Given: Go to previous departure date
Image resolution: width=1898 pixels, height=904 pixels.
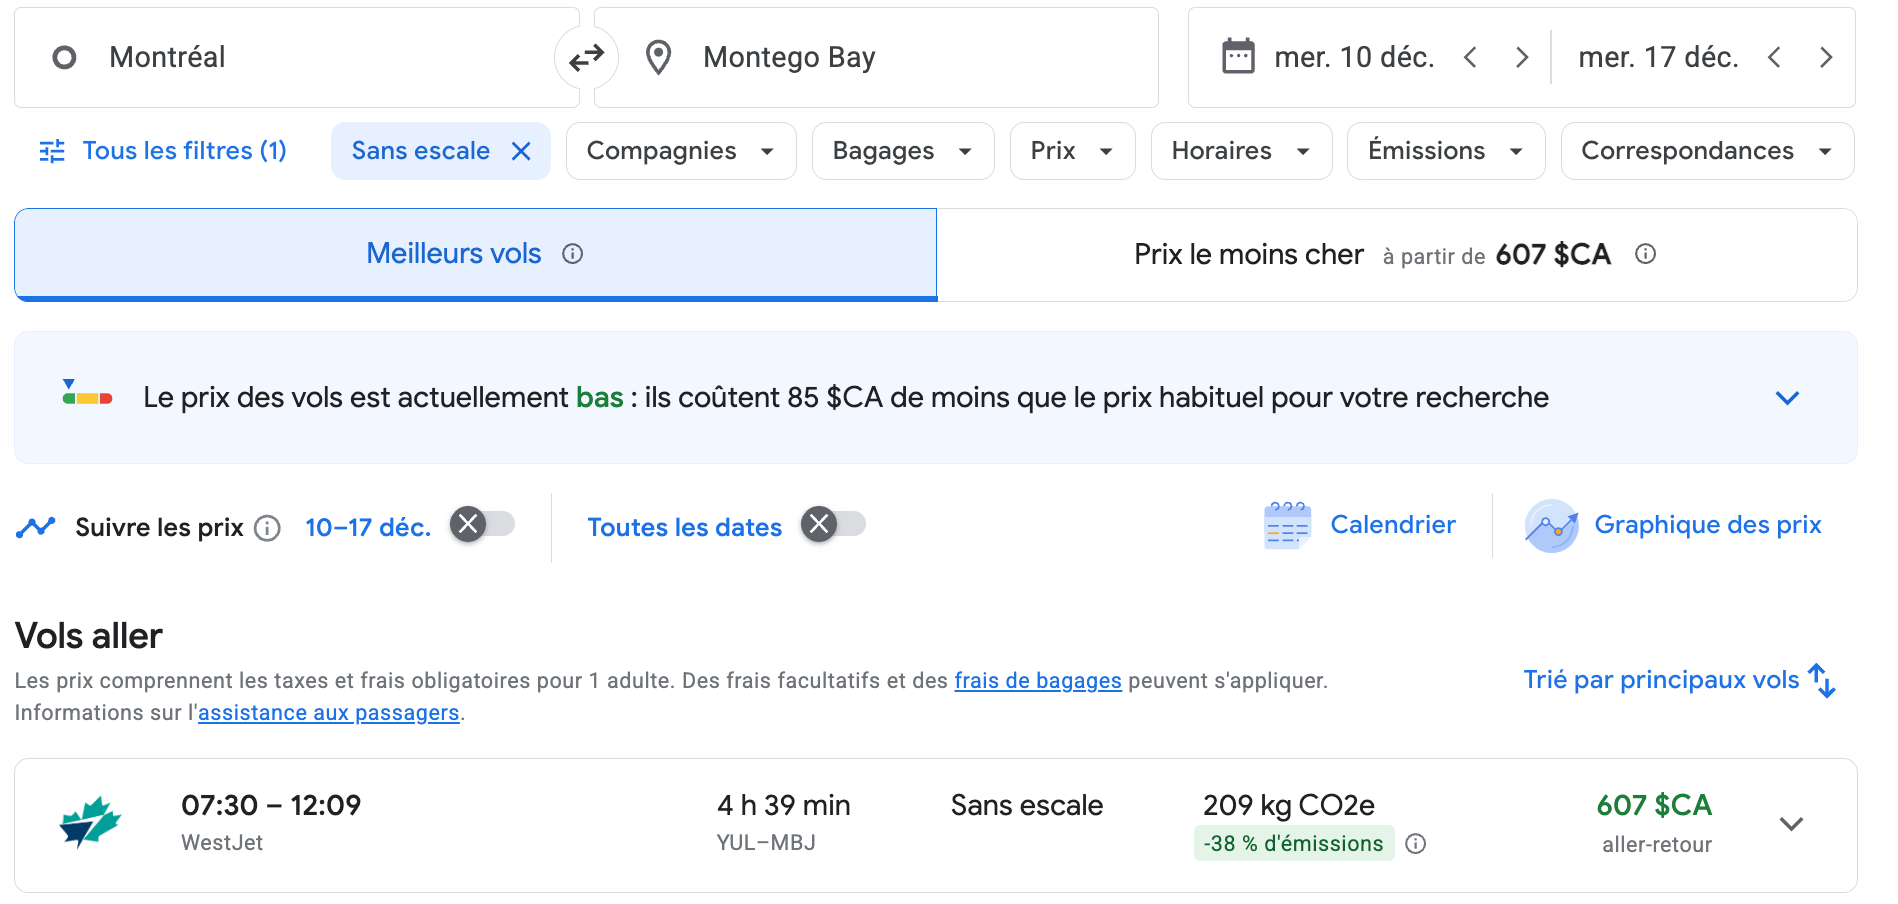Looking at the screenshot, I should (x=1470, y=57).
